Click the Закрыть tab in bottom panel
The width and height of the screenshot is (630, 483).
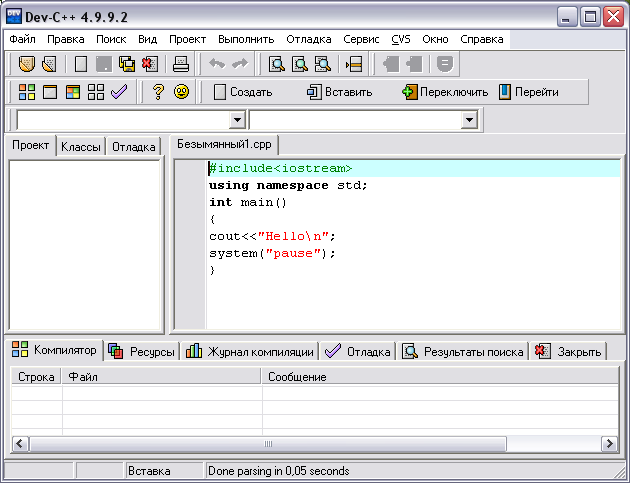568,352
